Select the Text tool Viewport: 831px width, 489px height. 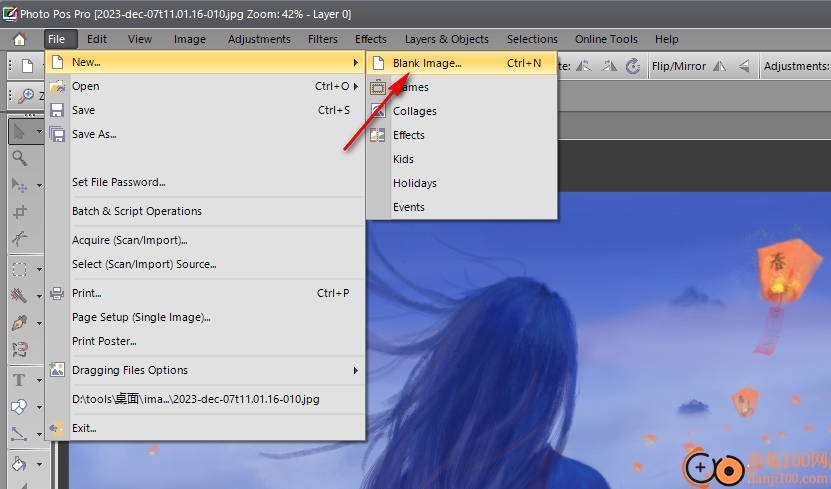pyautogui.click(x=20, y=380)
